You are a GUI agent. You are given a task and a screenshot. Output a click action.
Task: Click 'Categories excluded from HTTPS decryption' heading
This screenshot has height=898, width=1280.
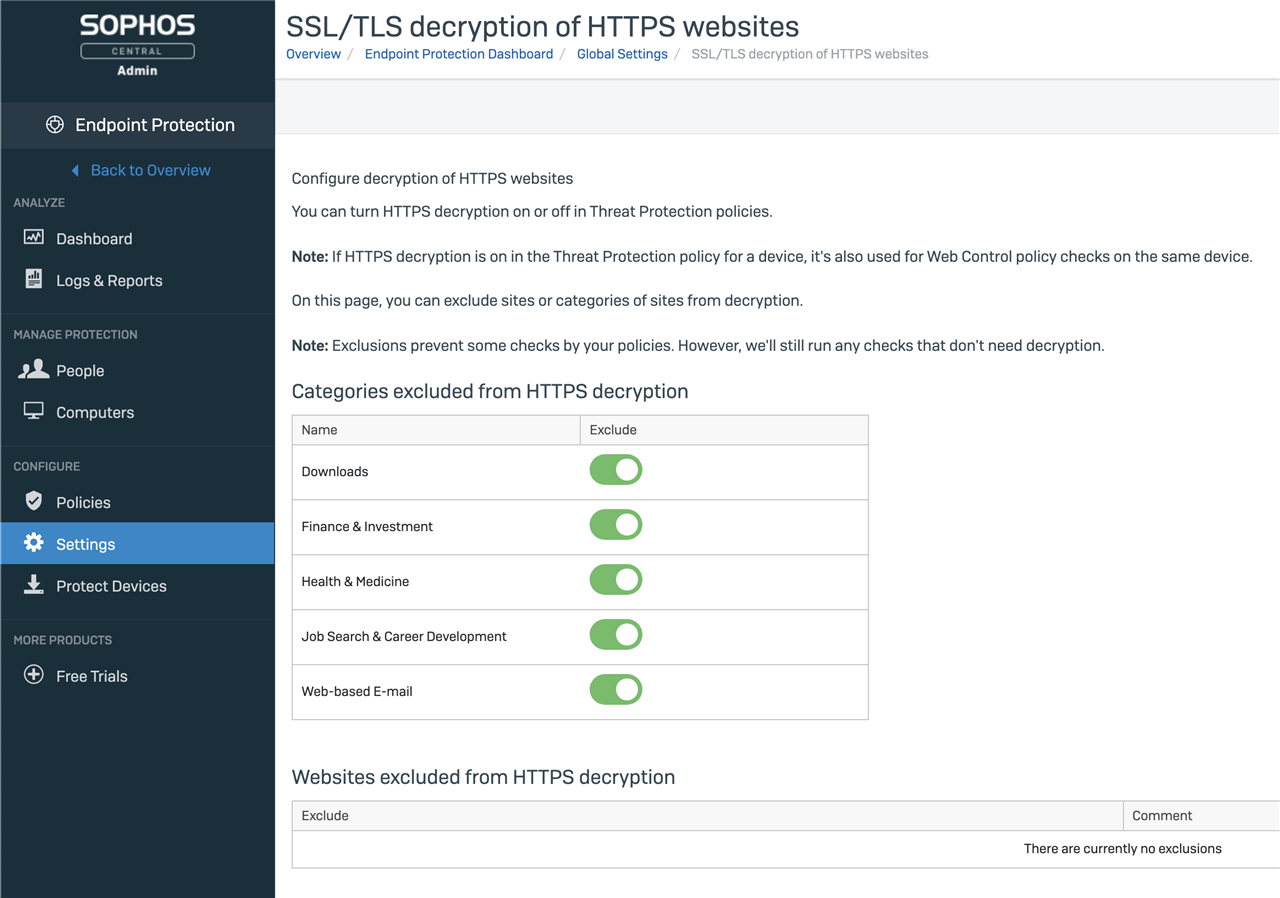pyautogui.click(x=490, y=391)
